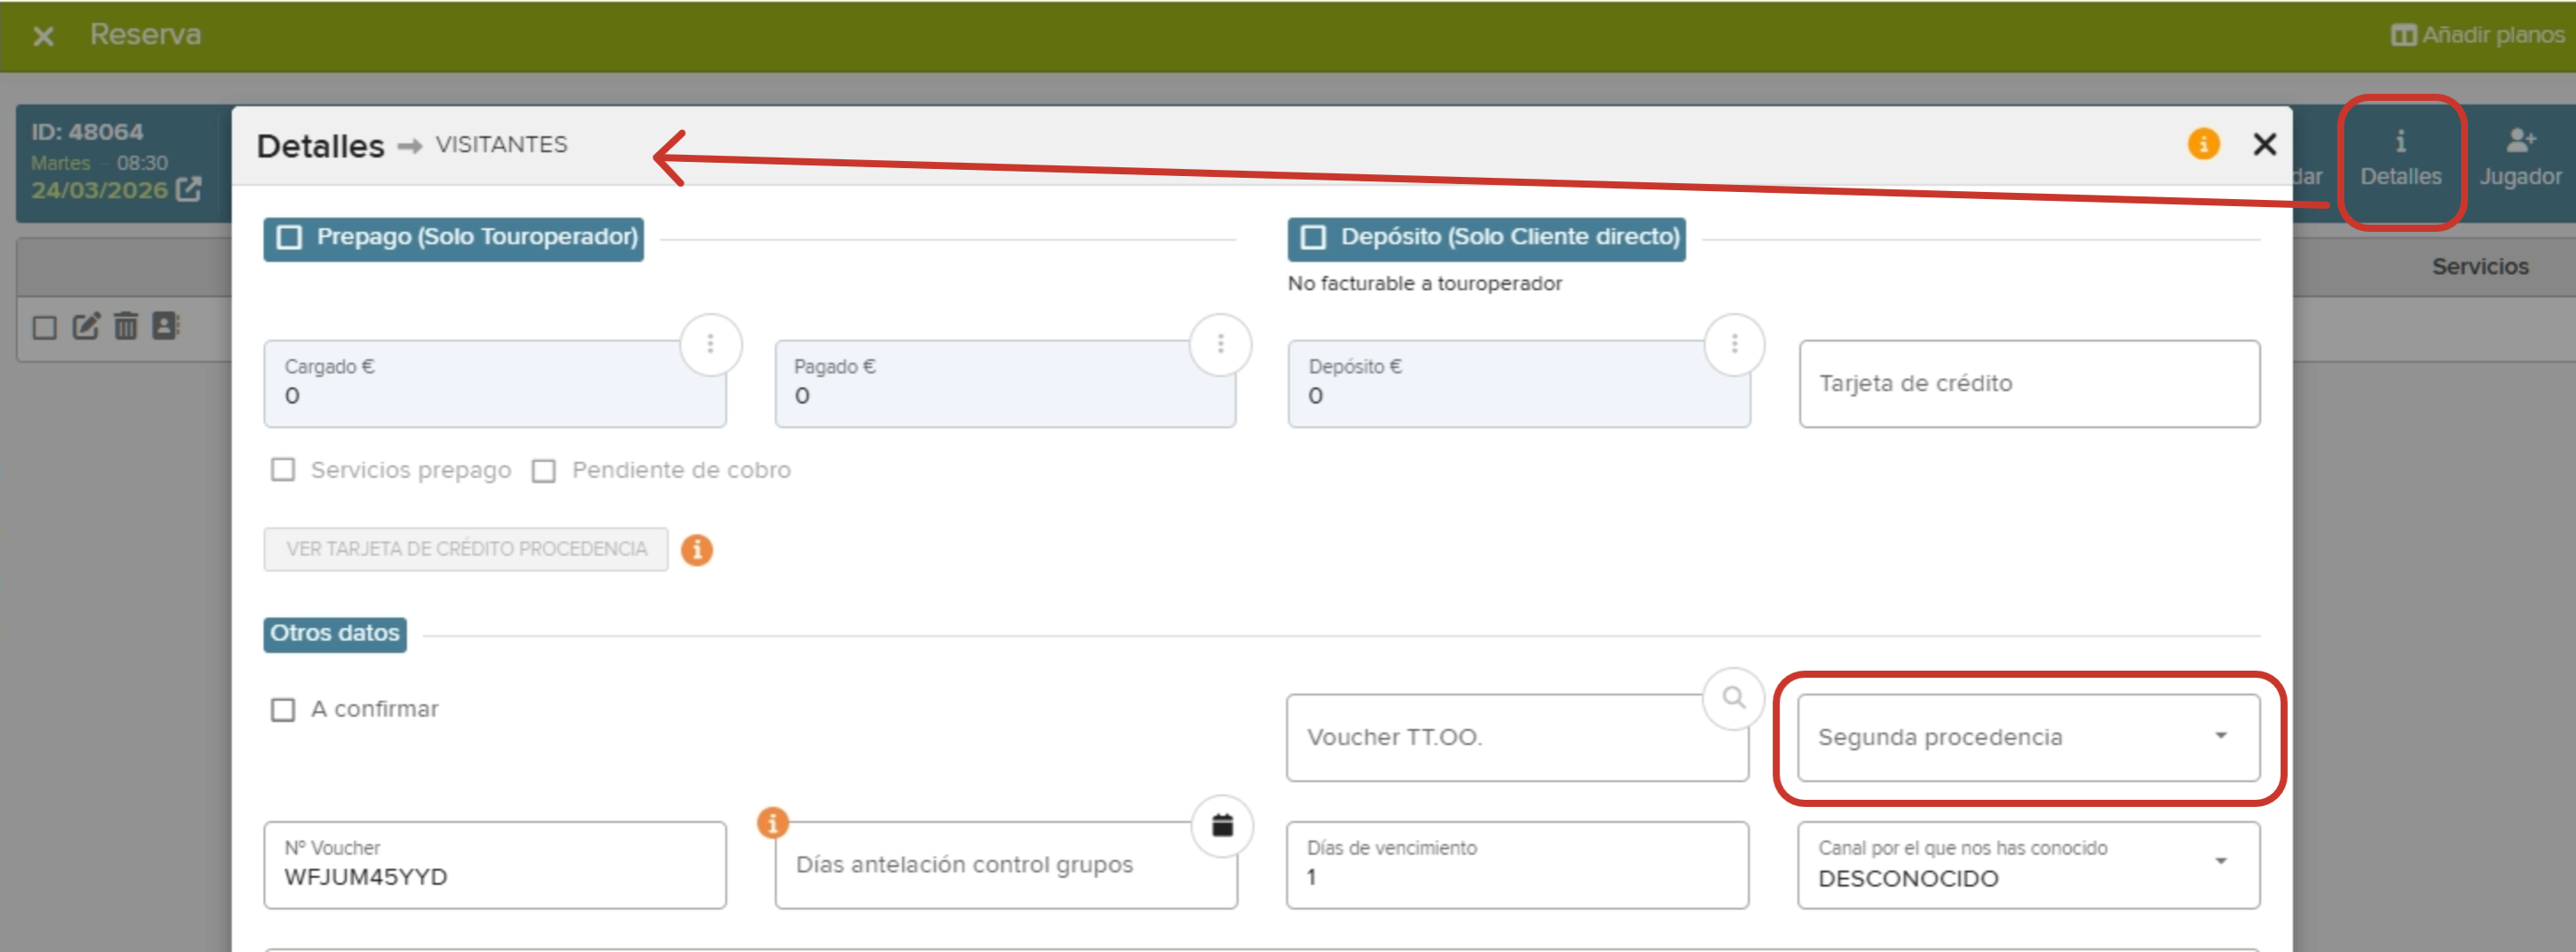
Task: Close the Detalles dialog
Action: (2264, 144)
